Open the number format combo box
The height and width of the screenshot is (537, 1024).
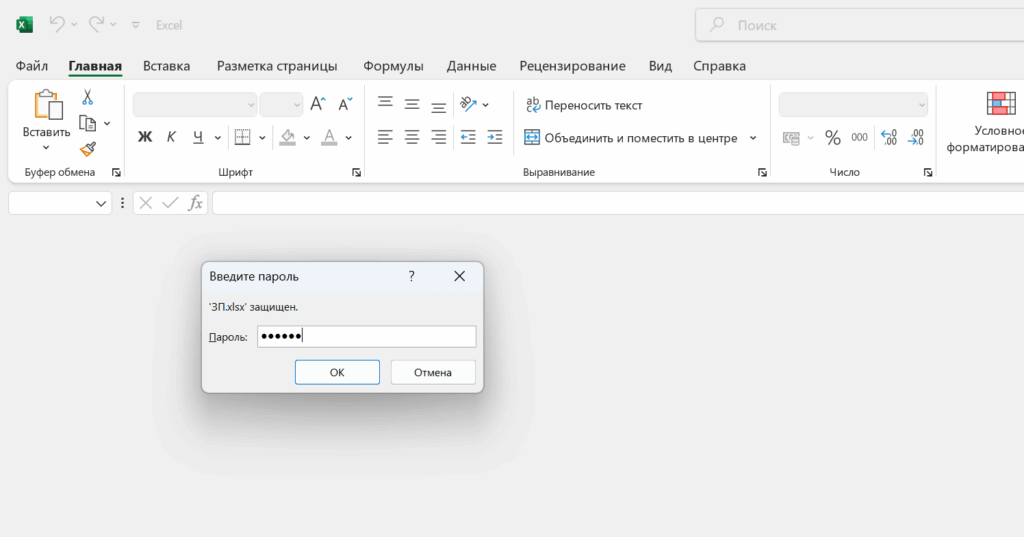(x=854, y=105)
